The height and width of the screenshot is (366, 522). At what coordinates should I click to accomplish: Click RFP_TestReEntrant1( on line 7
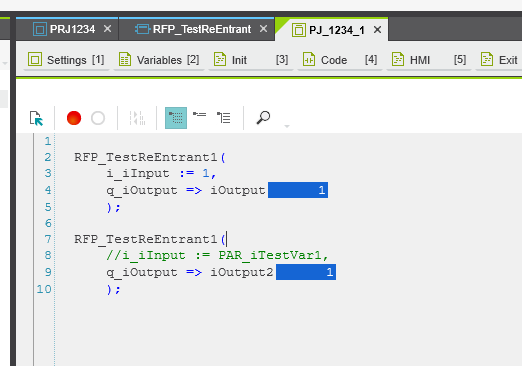[150, 239]
